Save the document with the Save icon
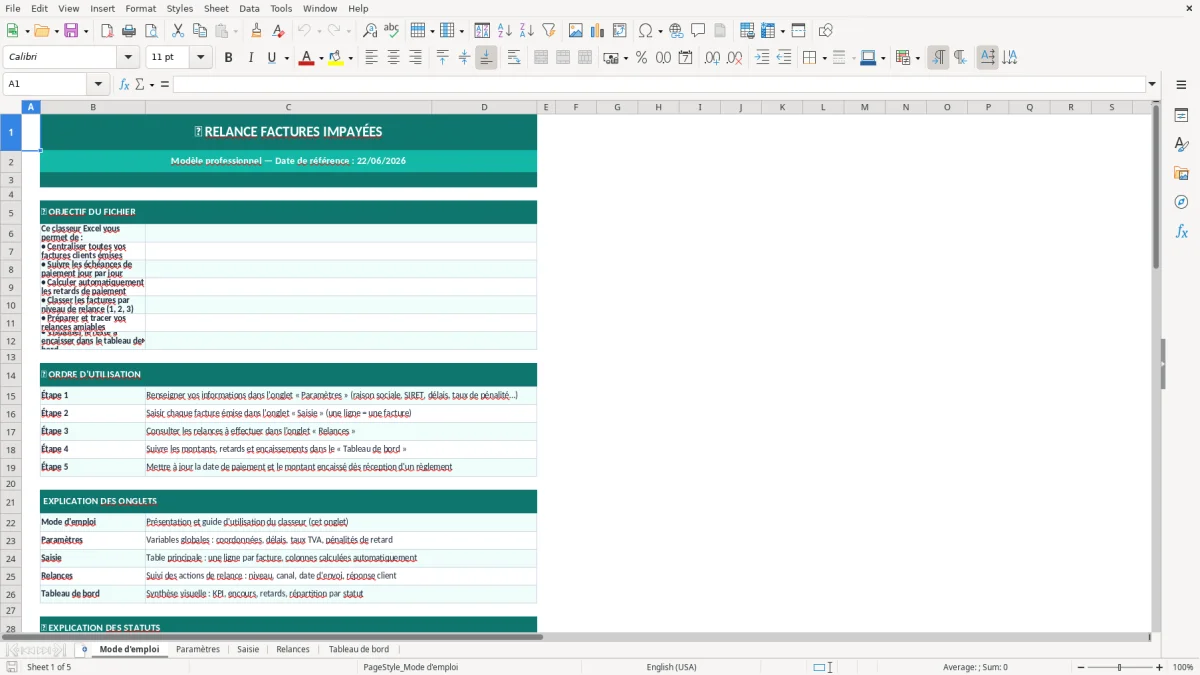Viewport: 1200px width, 675px height. [x=71, y=31]
